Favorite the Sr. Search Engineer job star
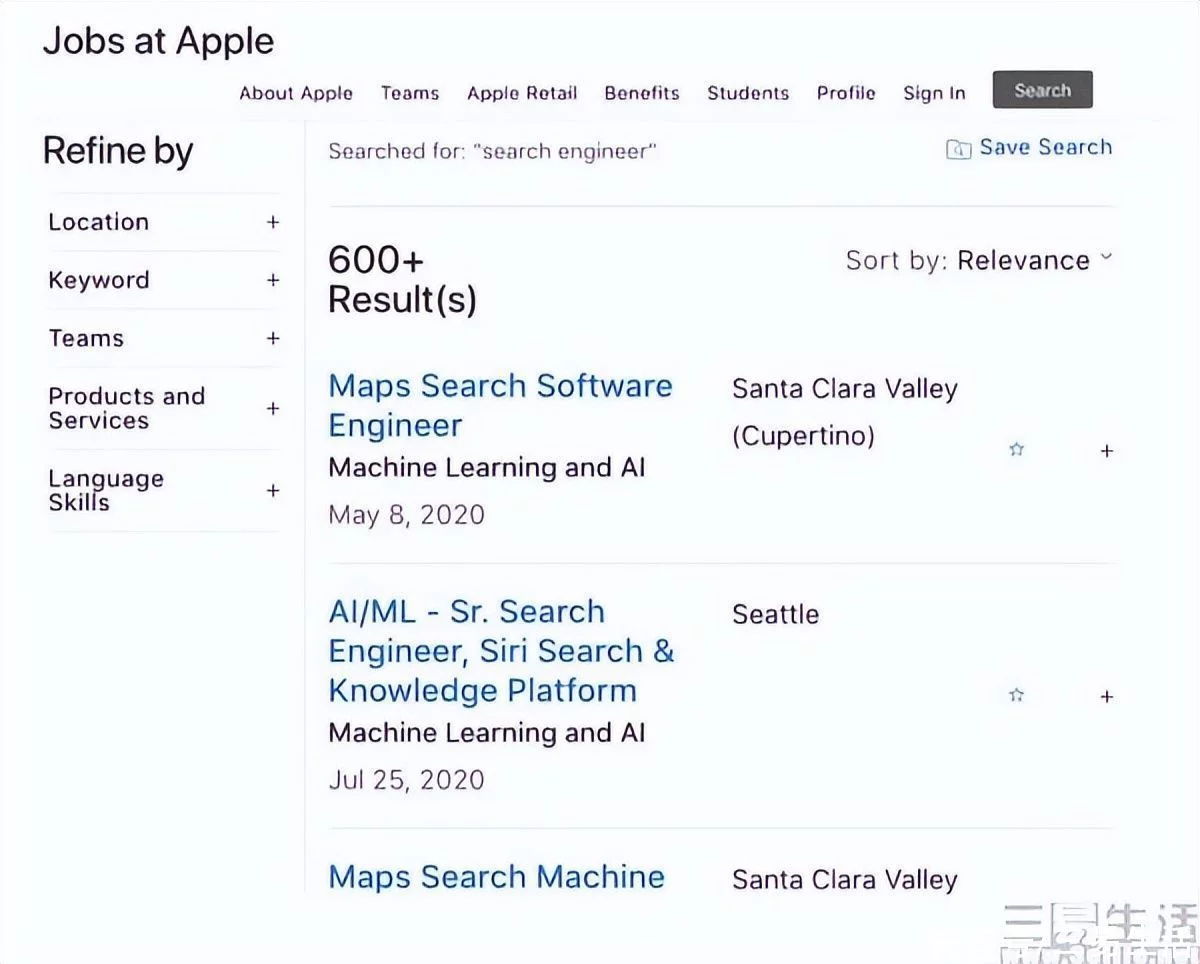The width and height of the screenshot is (1200, 964). (1016, 695)
